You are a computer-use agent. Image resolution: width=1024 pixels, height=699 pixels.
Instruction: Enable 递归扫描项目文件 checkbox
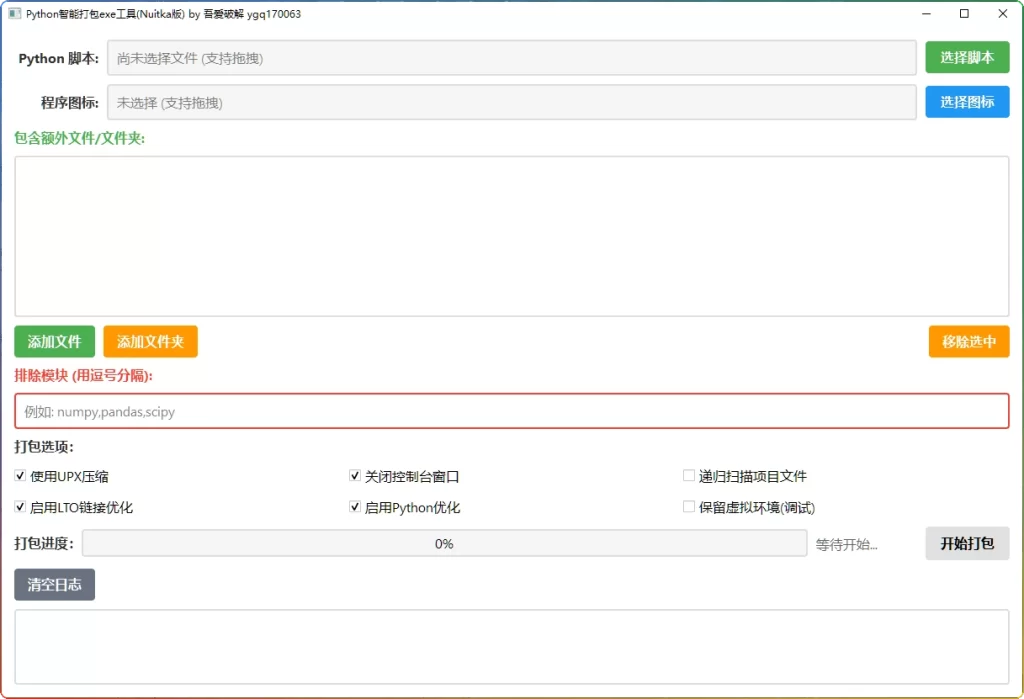coord(688,476)
